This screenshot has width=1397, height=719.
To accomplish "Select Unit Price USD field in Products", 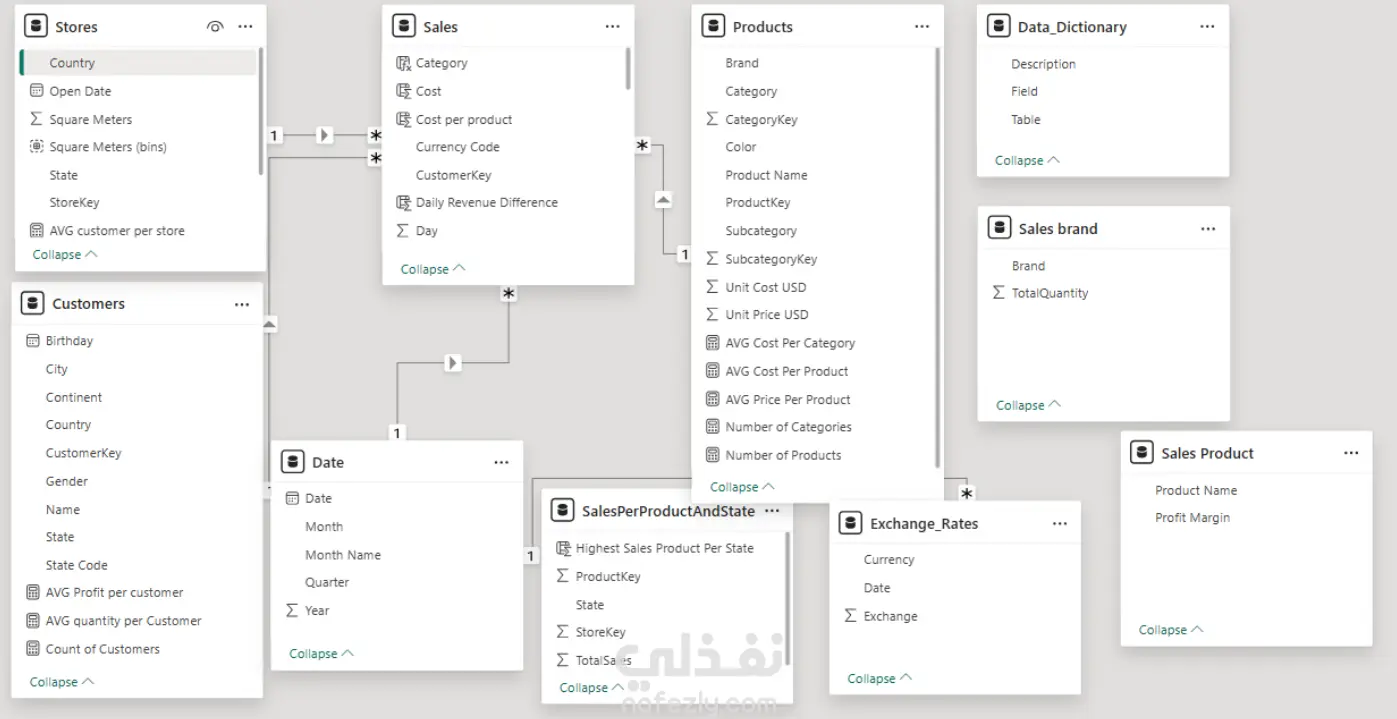I will [766, 315].
